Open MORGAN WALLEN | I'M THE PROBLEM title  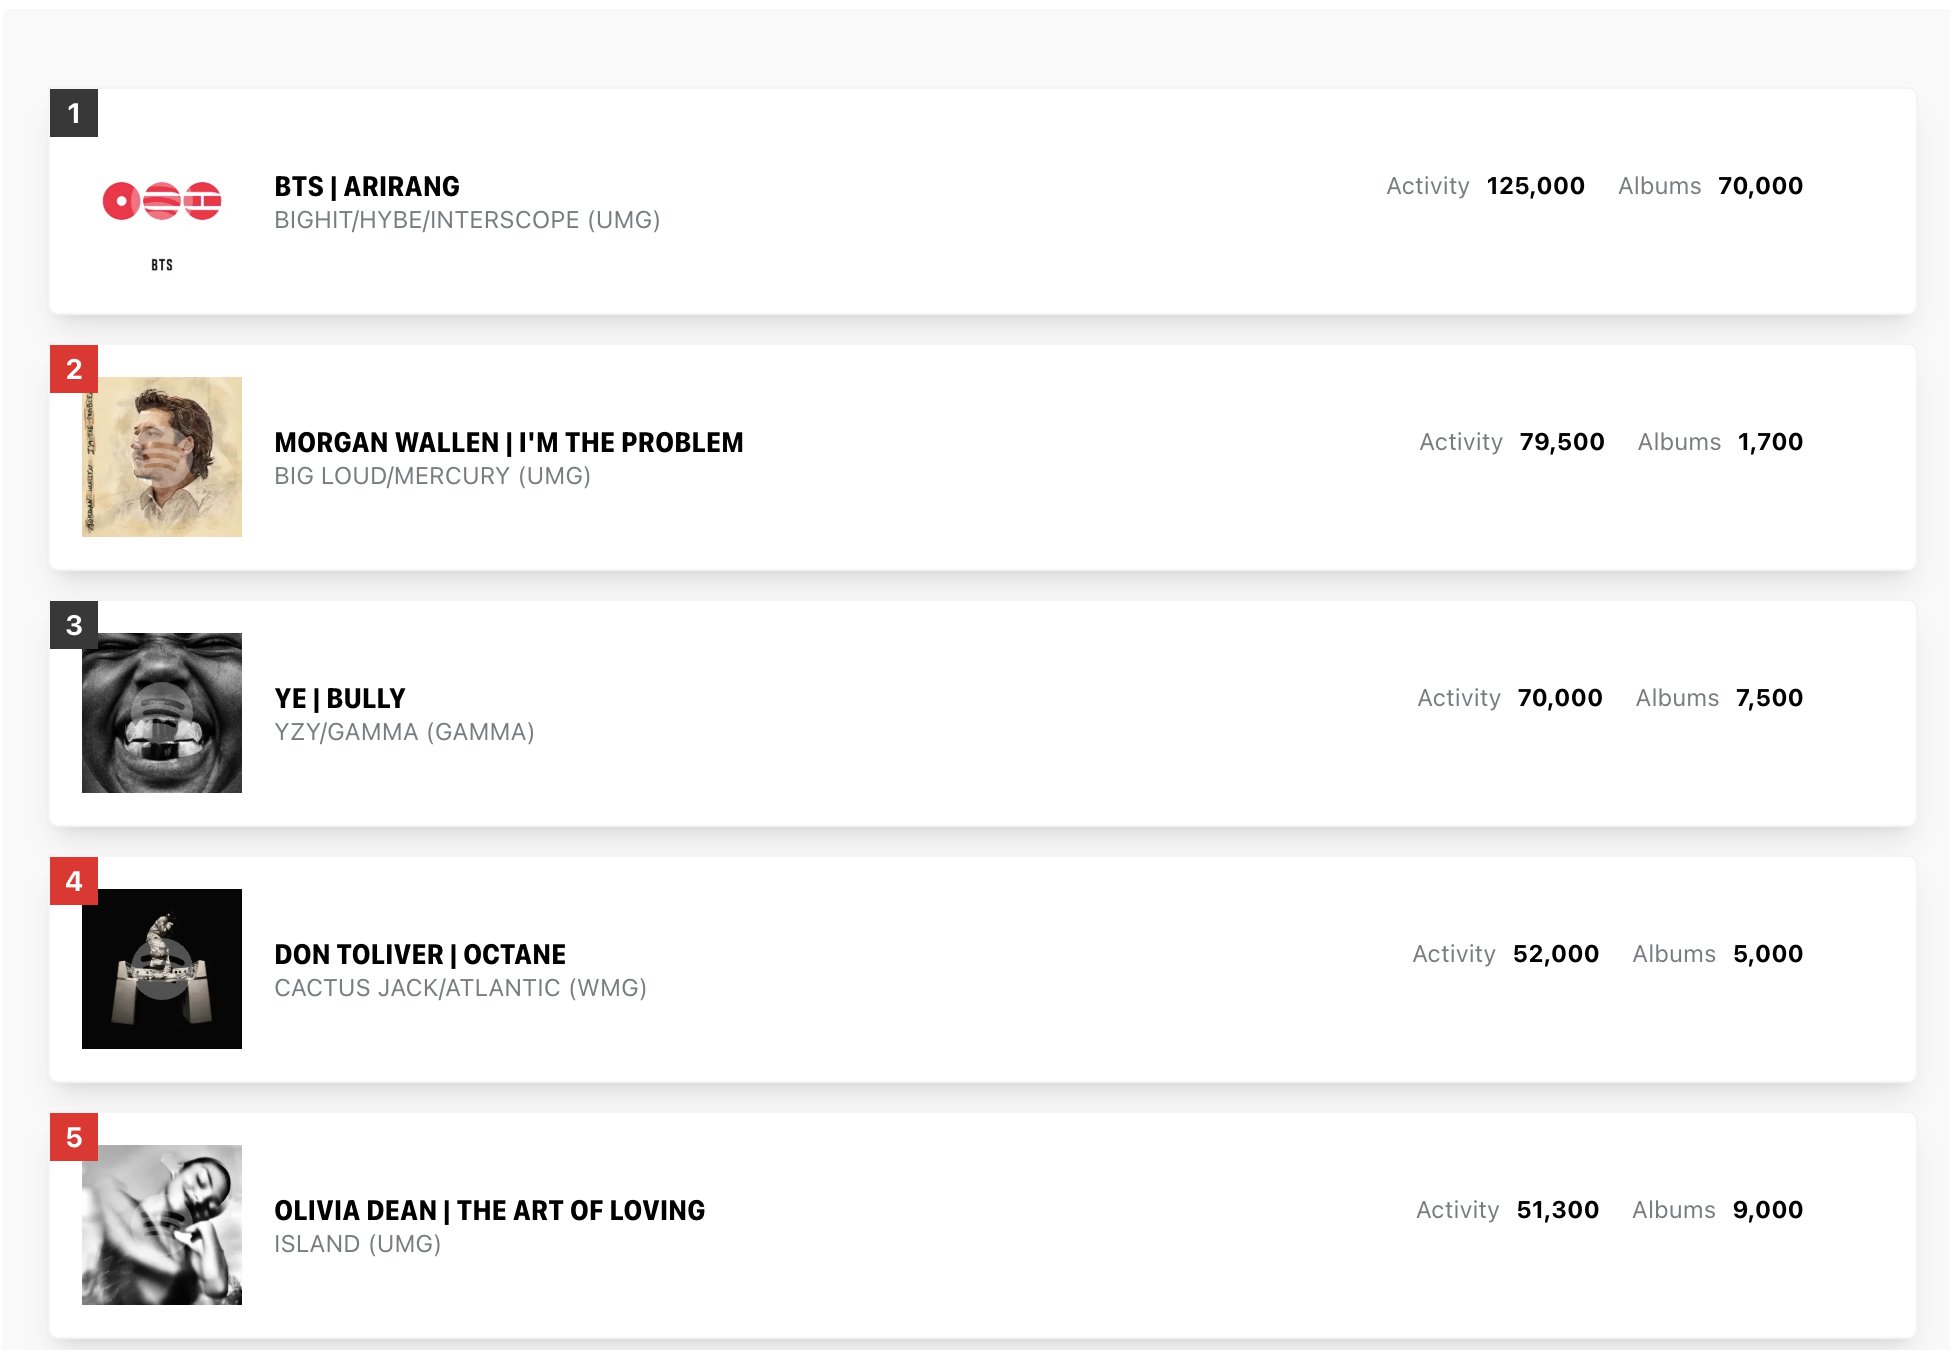coord(508,443)
